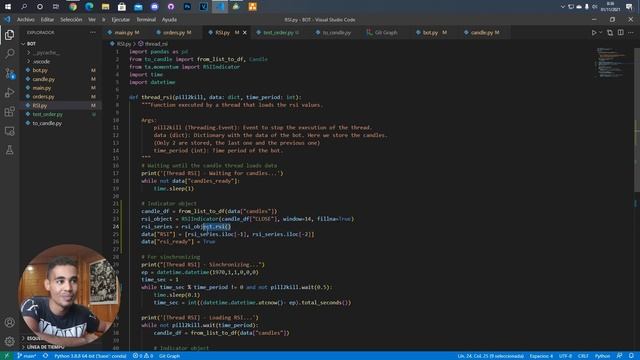Viewport: 640px width, 360px height.
Task: Change the CRLF line ending in status bar
Action: pyautogui.click(x=583, y=356)
